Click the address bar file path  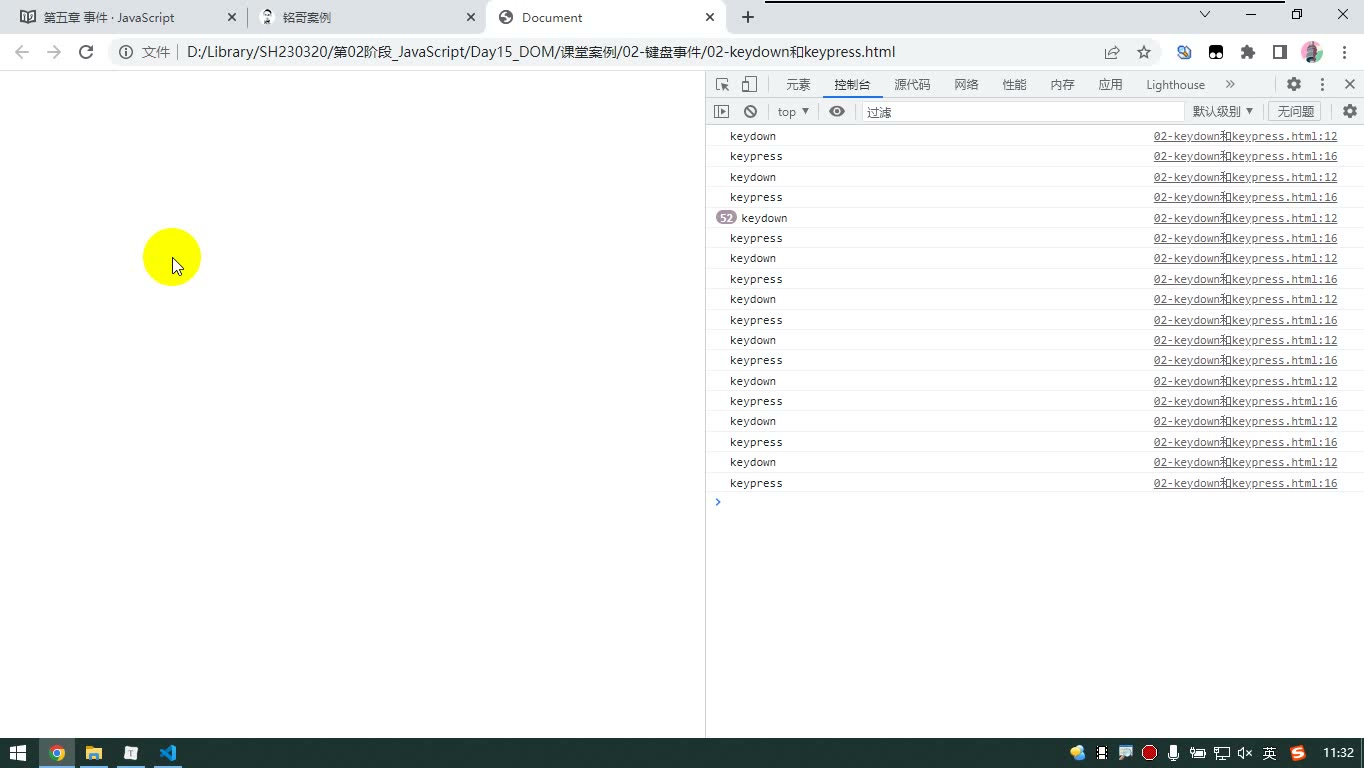point(541,52)
